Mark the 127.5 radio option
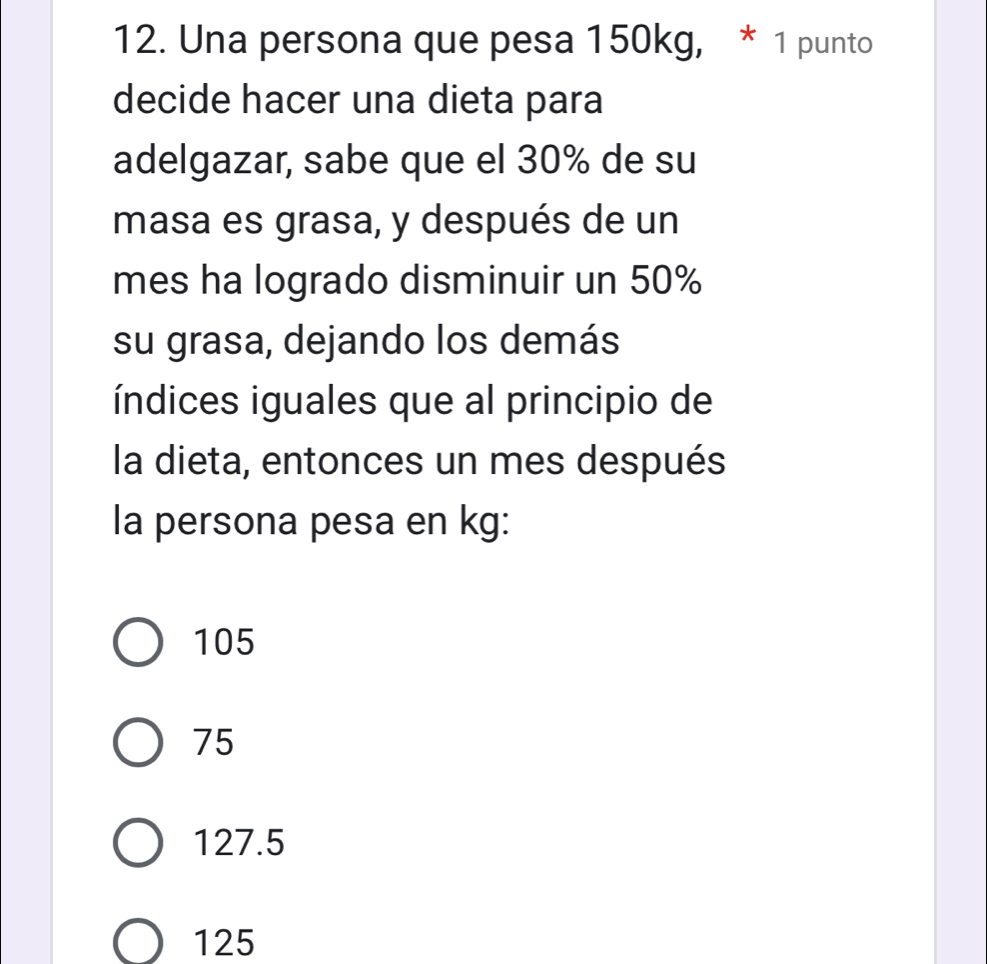The width and height of the screenshot is (987, 964). click(x=141, y=844)
